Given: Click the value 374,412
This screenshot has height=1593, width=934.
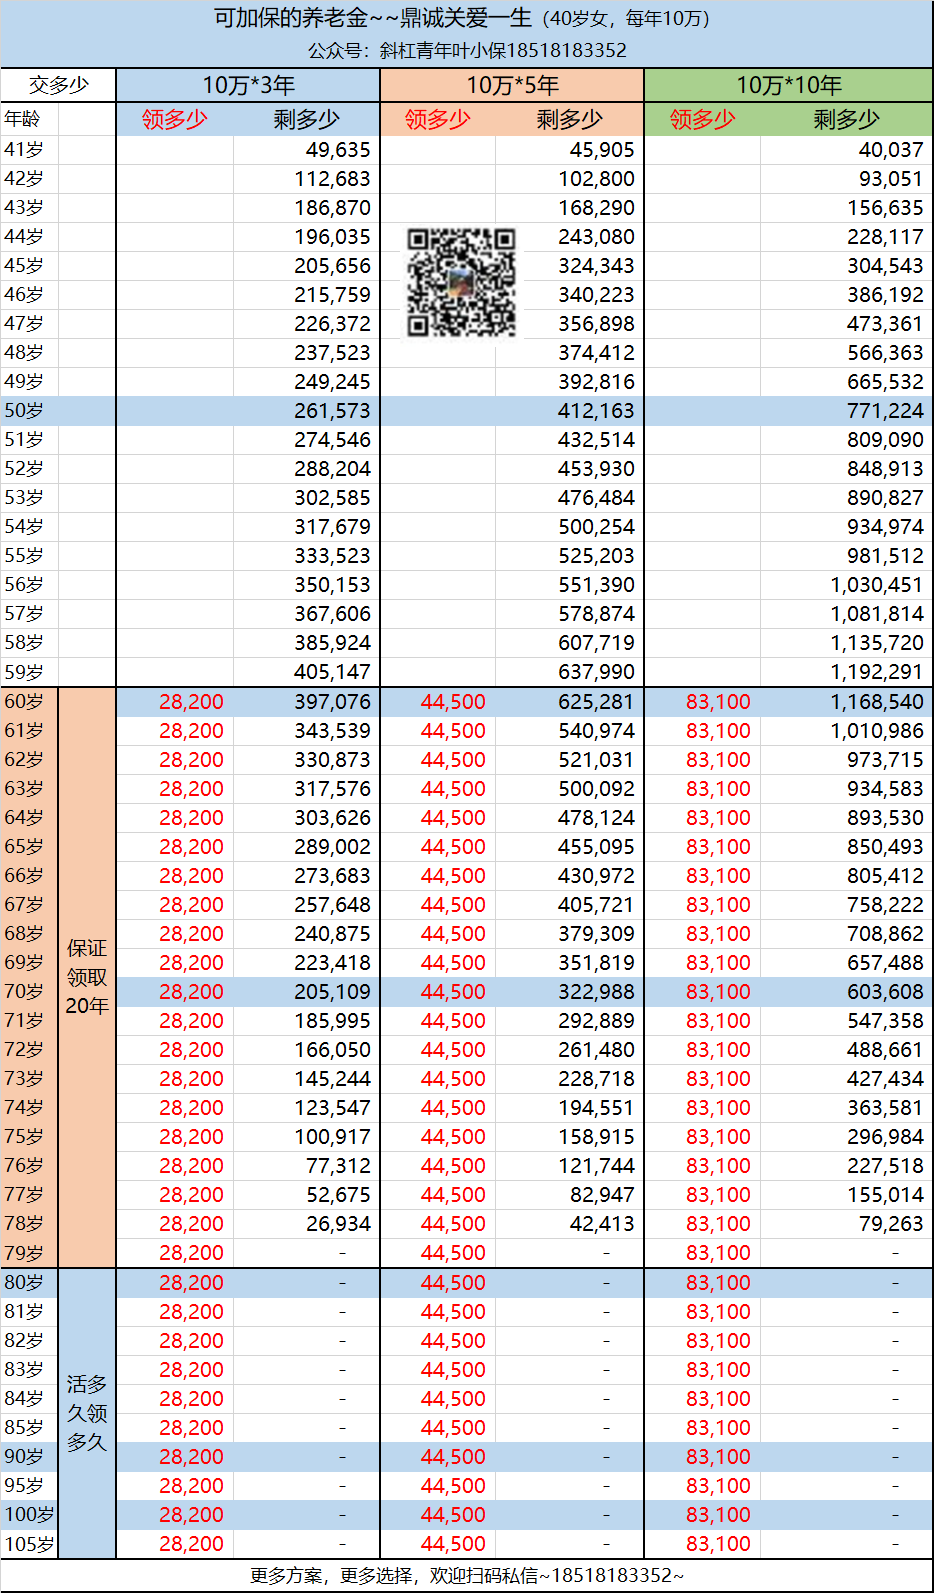Looking at the screenshot, I should pos(596,353).
